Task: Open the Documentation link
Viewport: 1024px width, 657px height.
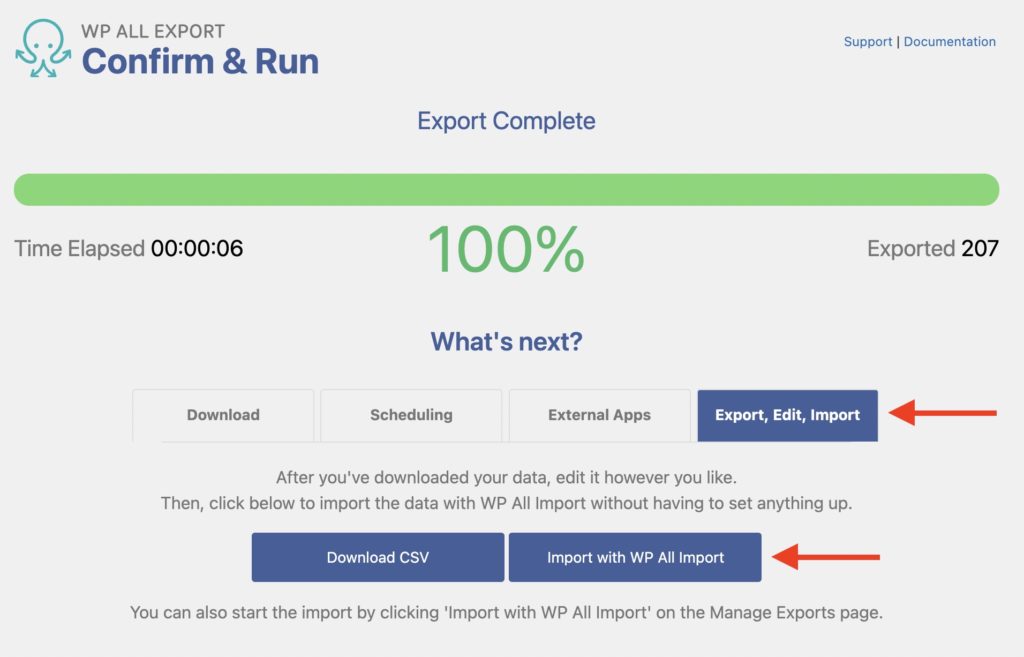Action: pyautogui.click(x=950, y=41)
